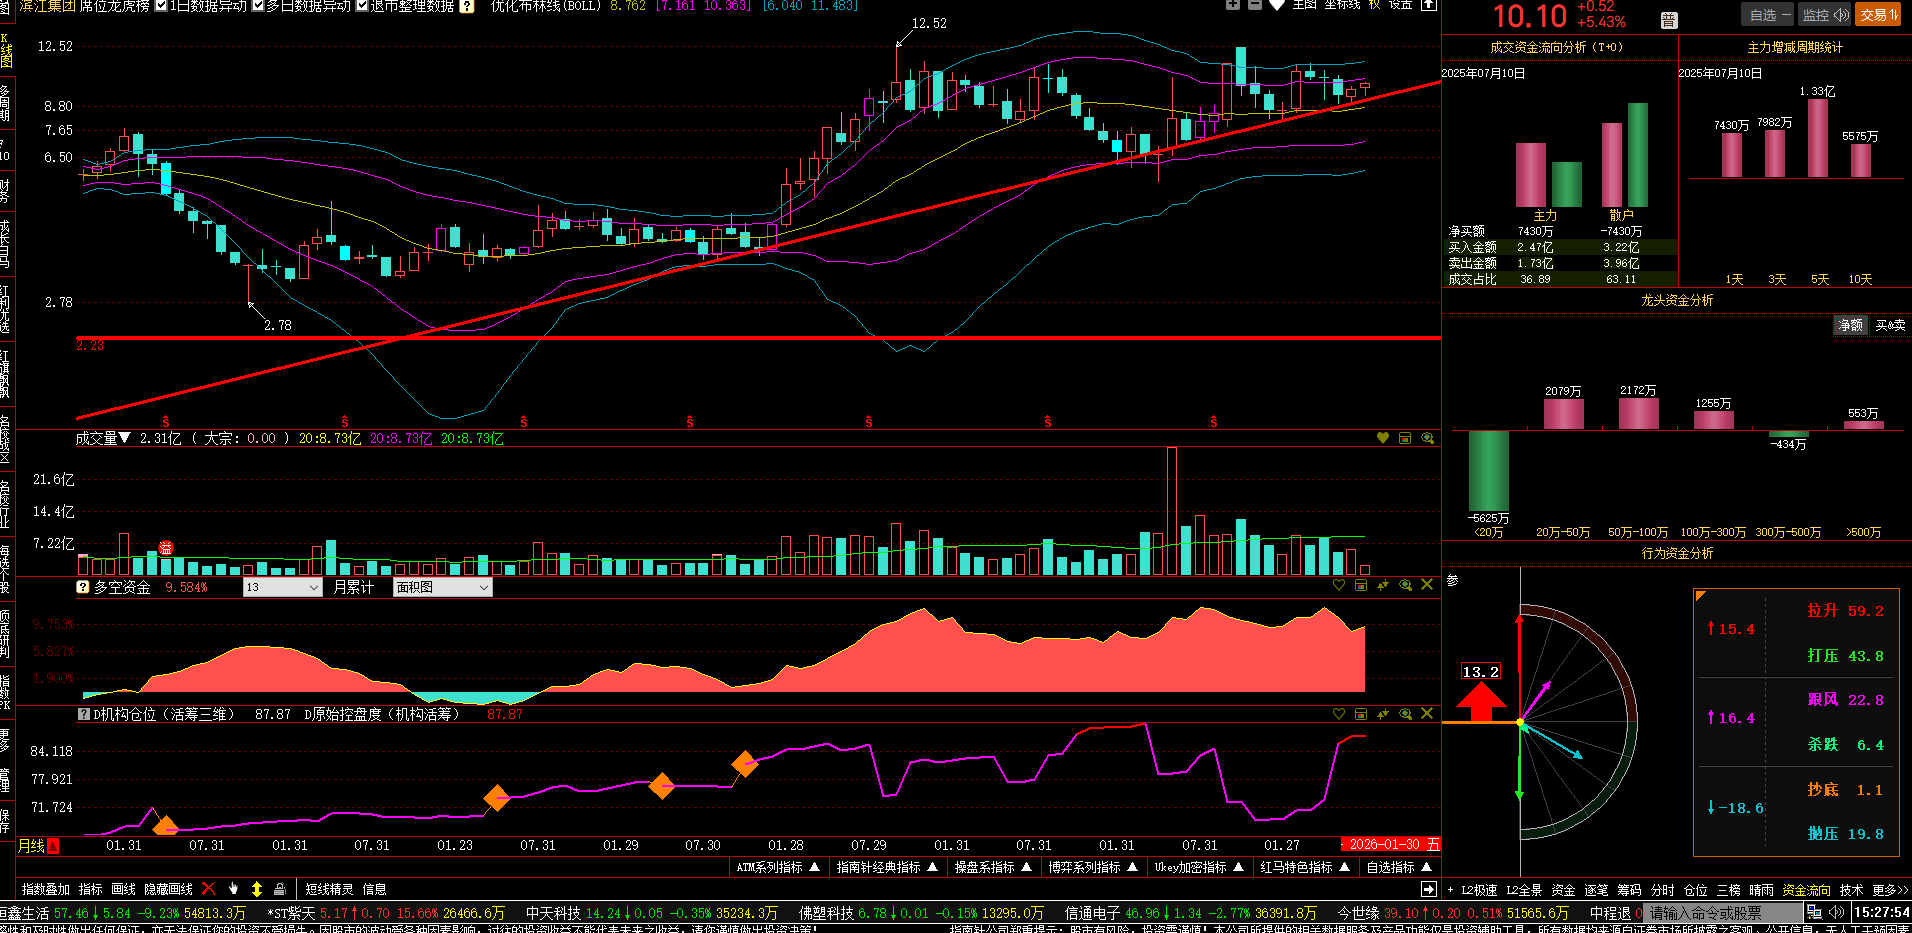The height and width of the screenshot is (933, 1912).
Task: Switch to L2全景 tab
Action: pyautogui.click(x=1524, y=890)
